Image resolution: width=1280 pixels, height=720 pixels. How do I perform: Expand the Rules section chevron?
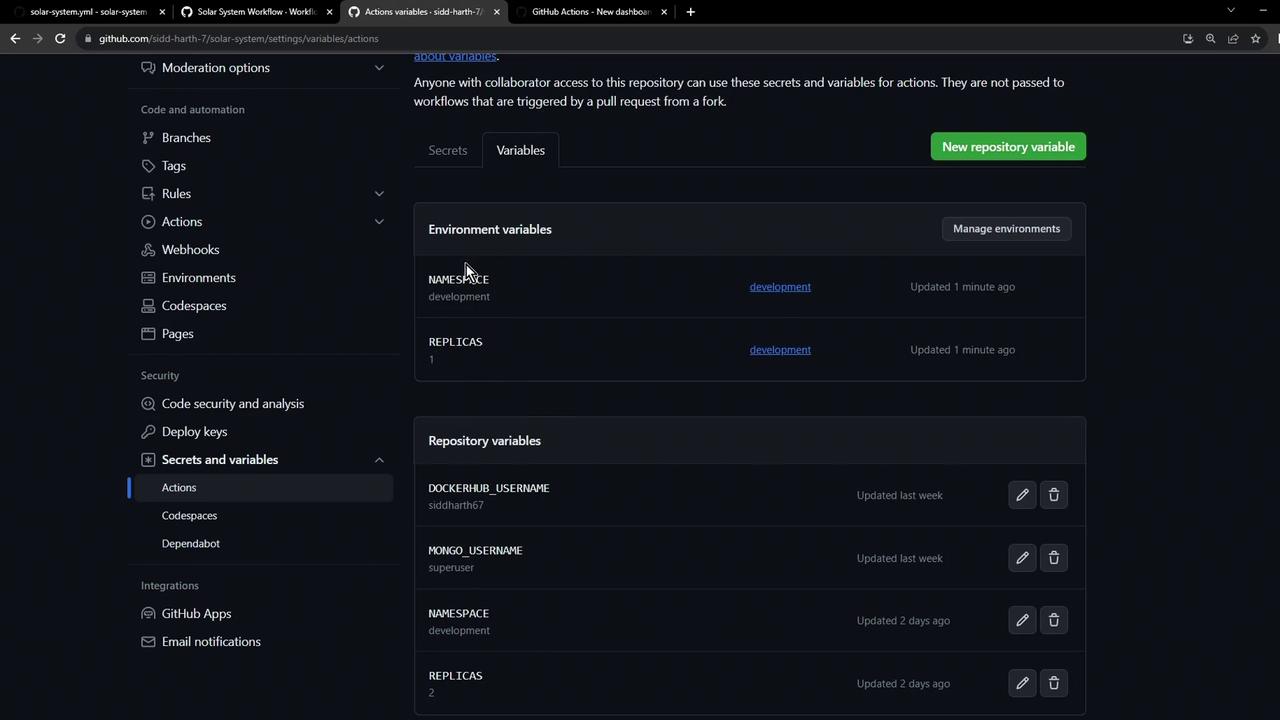point(379,194)
